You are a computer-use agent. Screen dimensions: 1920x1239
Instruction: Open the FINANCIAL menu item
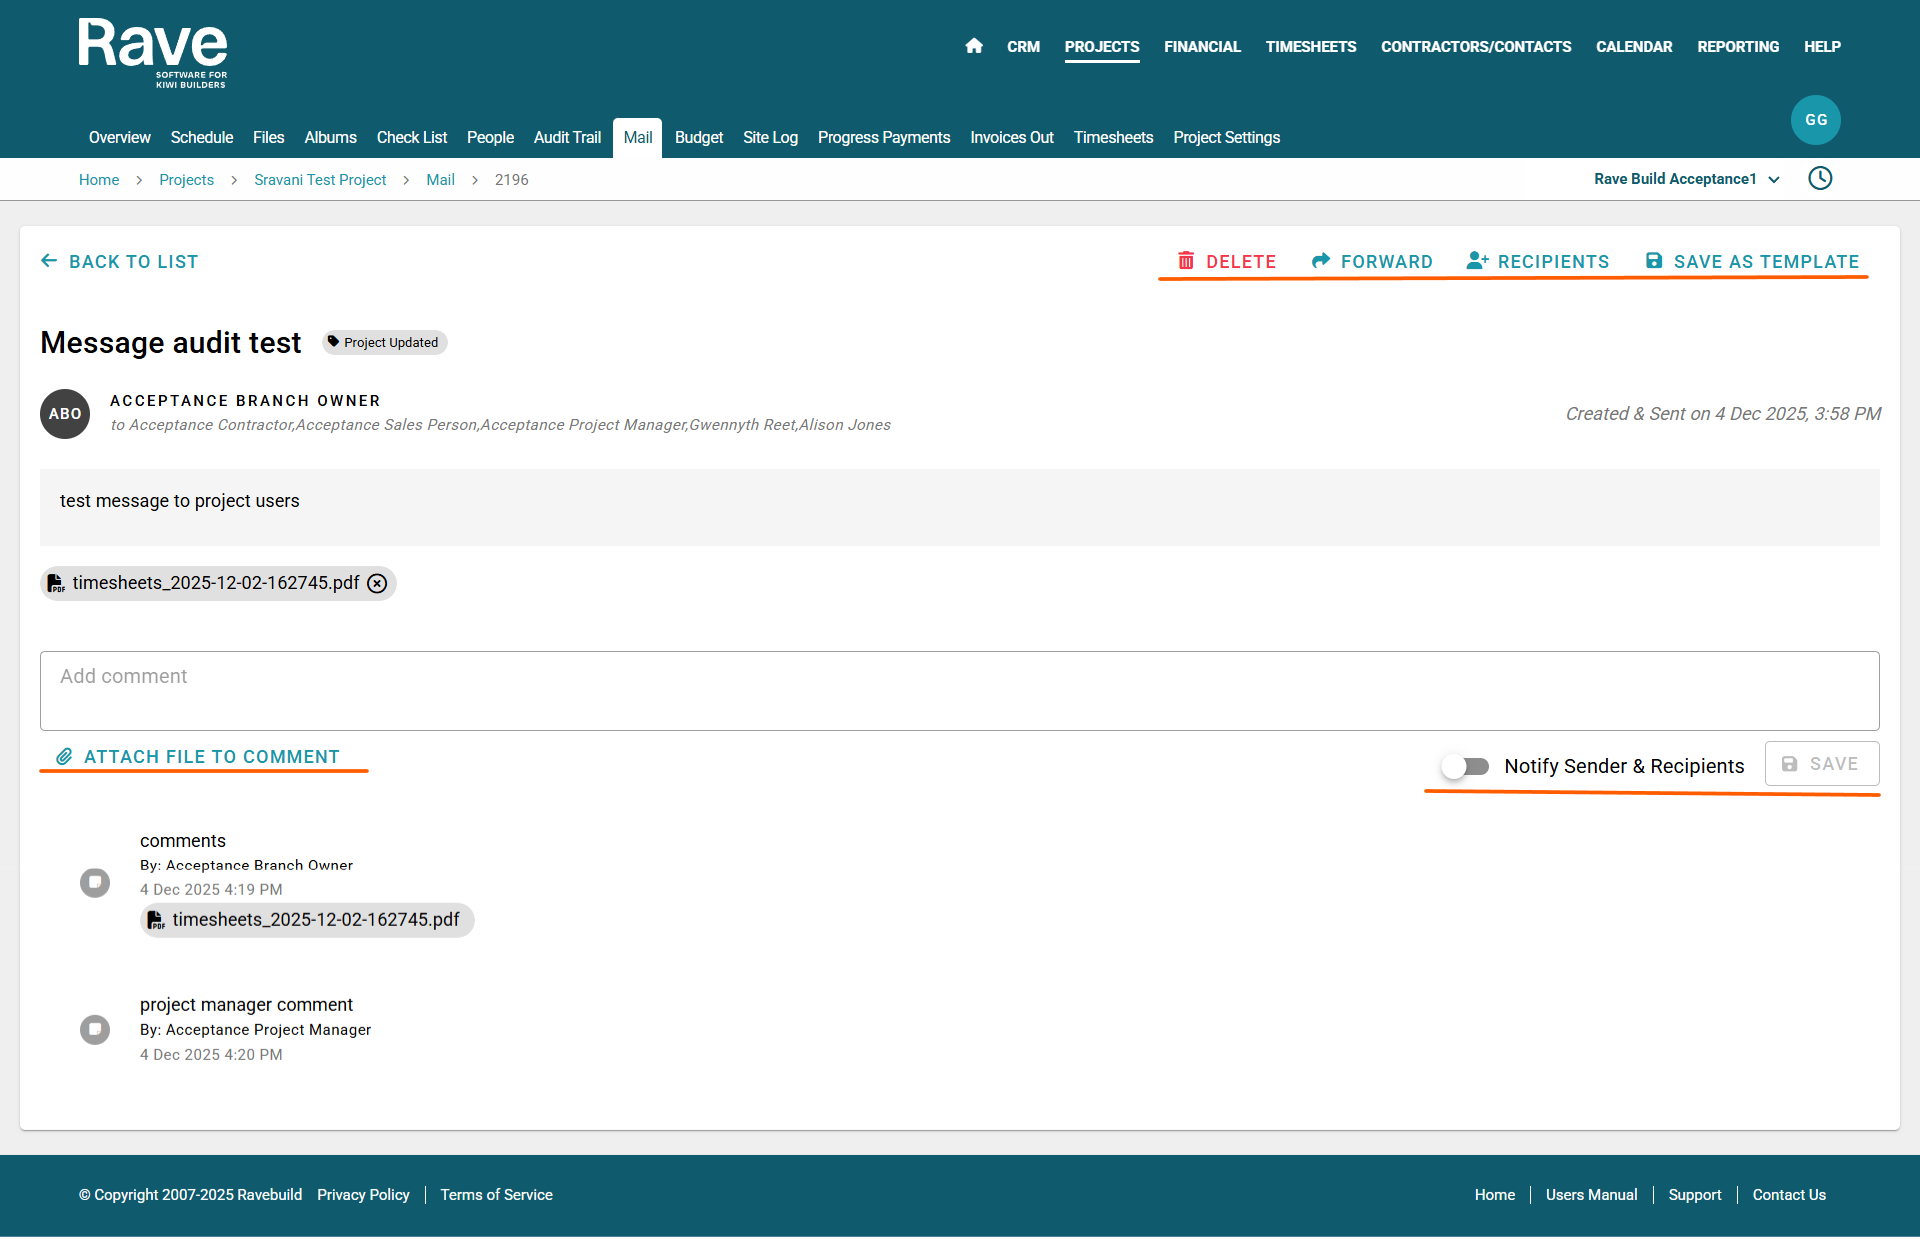1202,47
